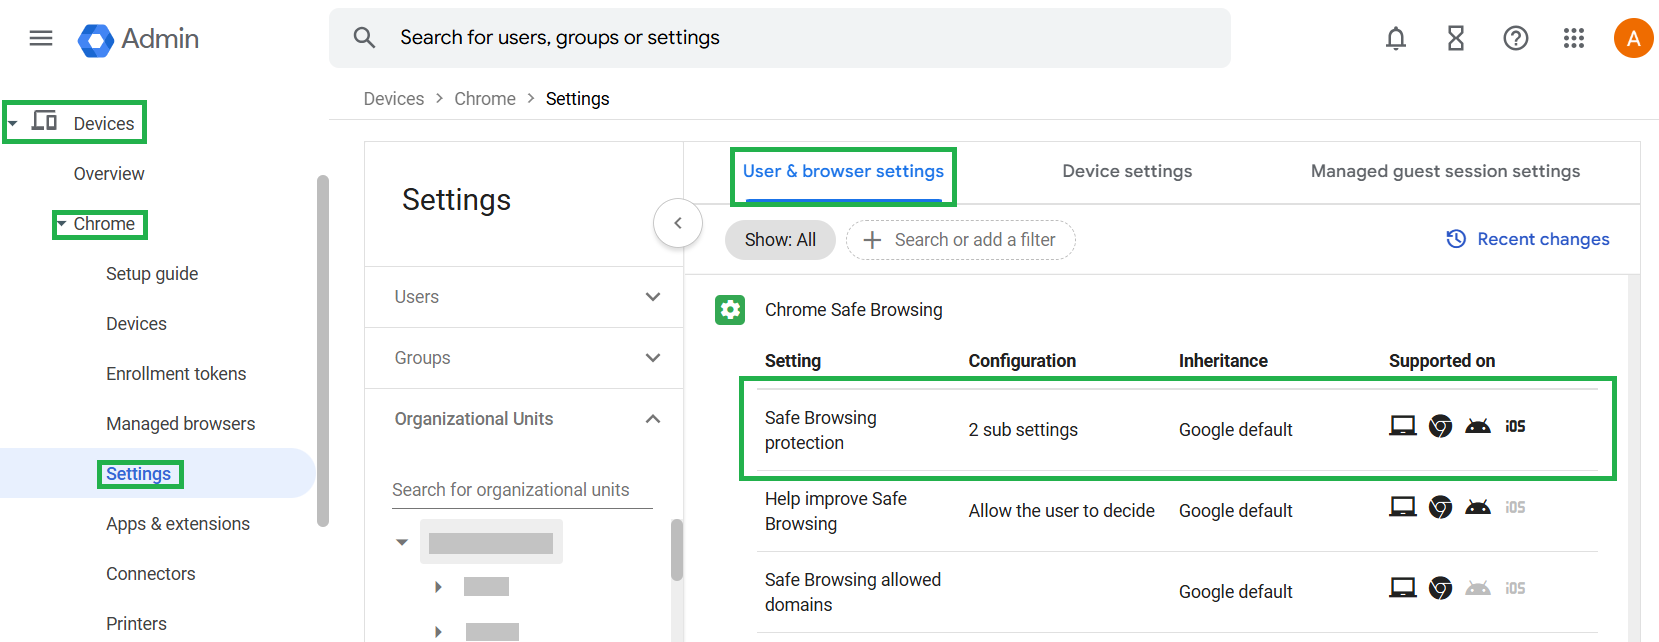Expand the first child organizational unit
The height and width of the screenshot is (642, 1659).
(x=438, y=587)
